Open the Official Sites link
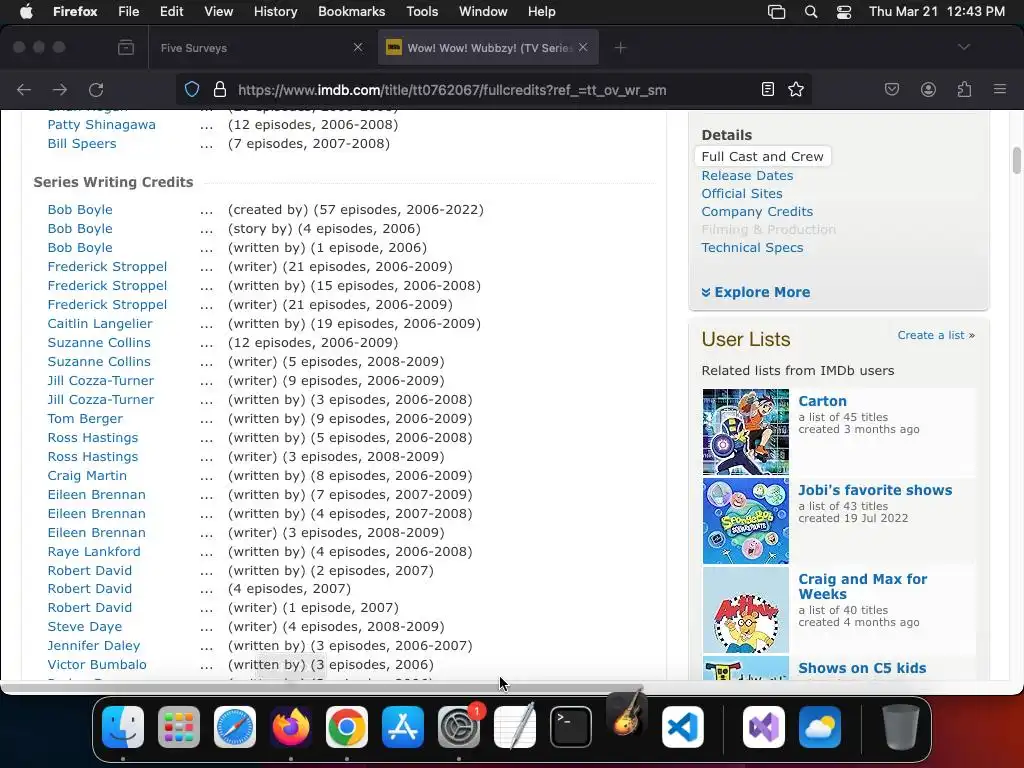The height and width of the screenshot is (768, 1024). pos(742,193)
